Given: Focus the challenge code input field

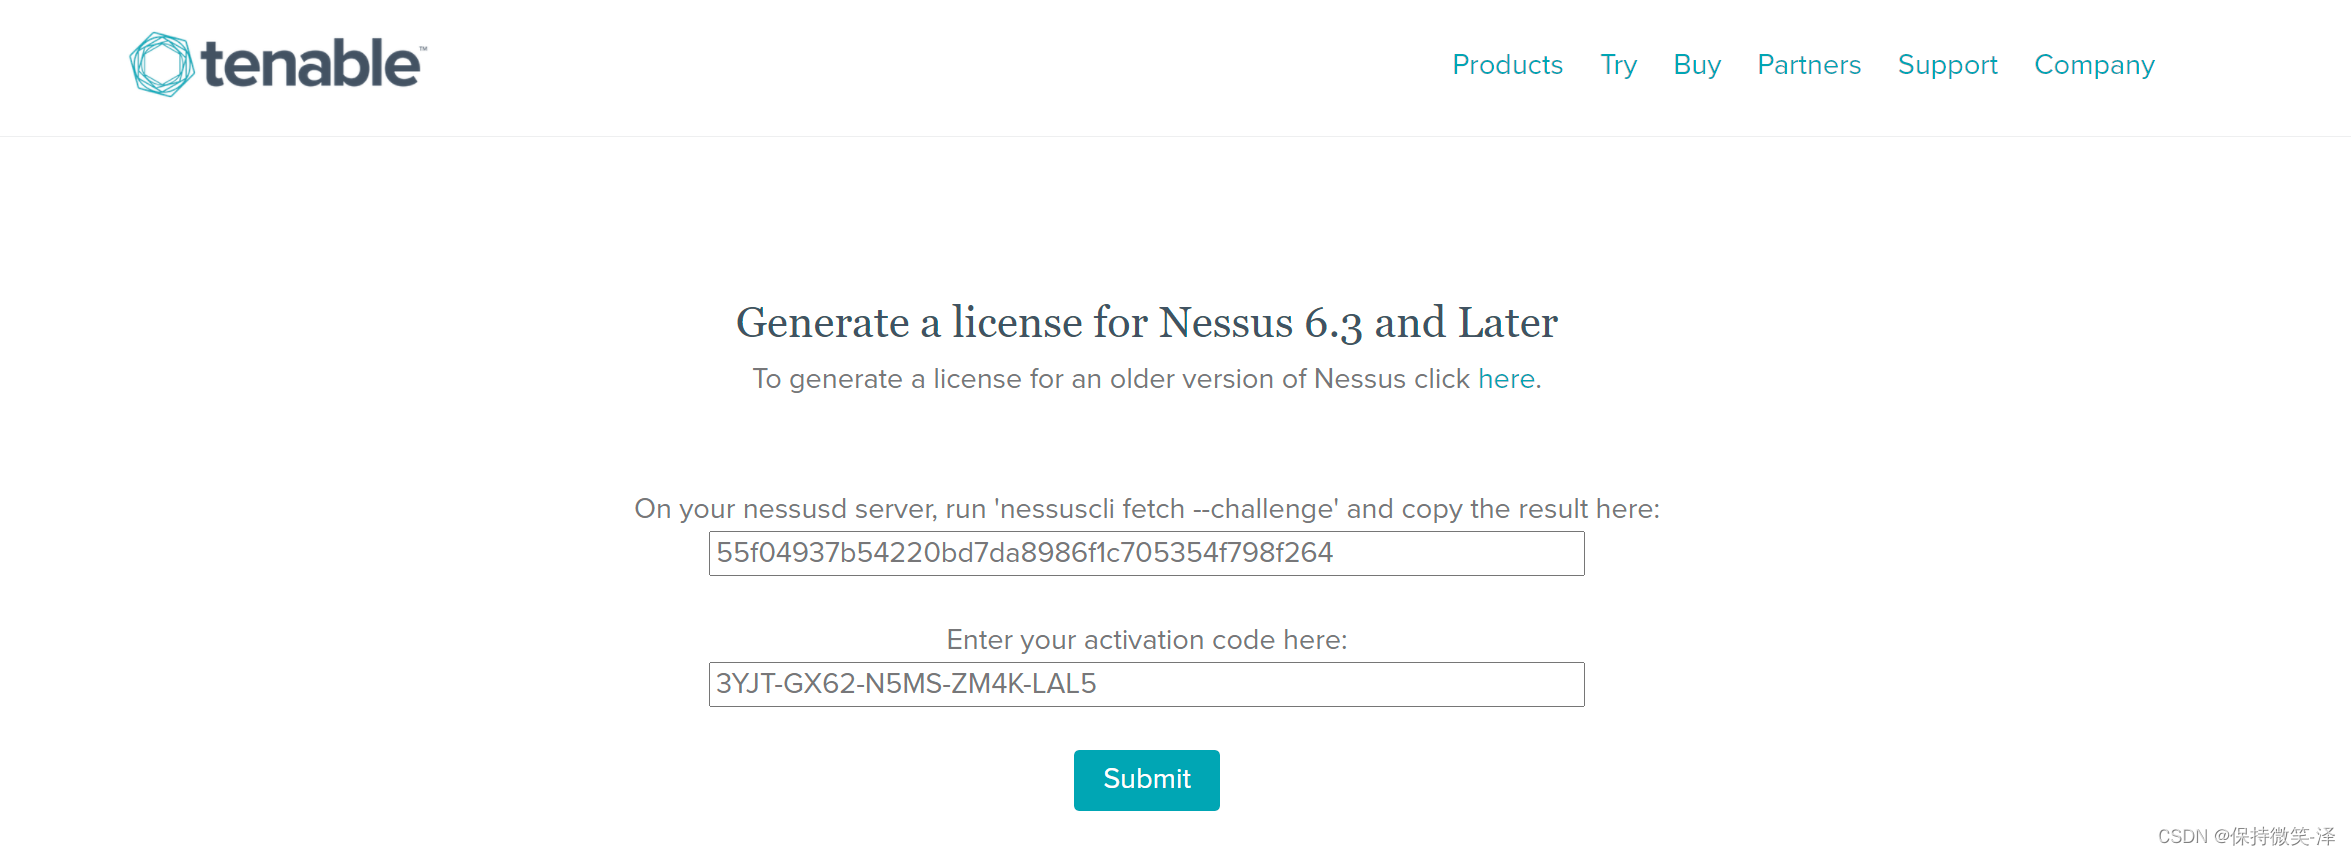Looking at the screenshot, I should (1146, 554).
